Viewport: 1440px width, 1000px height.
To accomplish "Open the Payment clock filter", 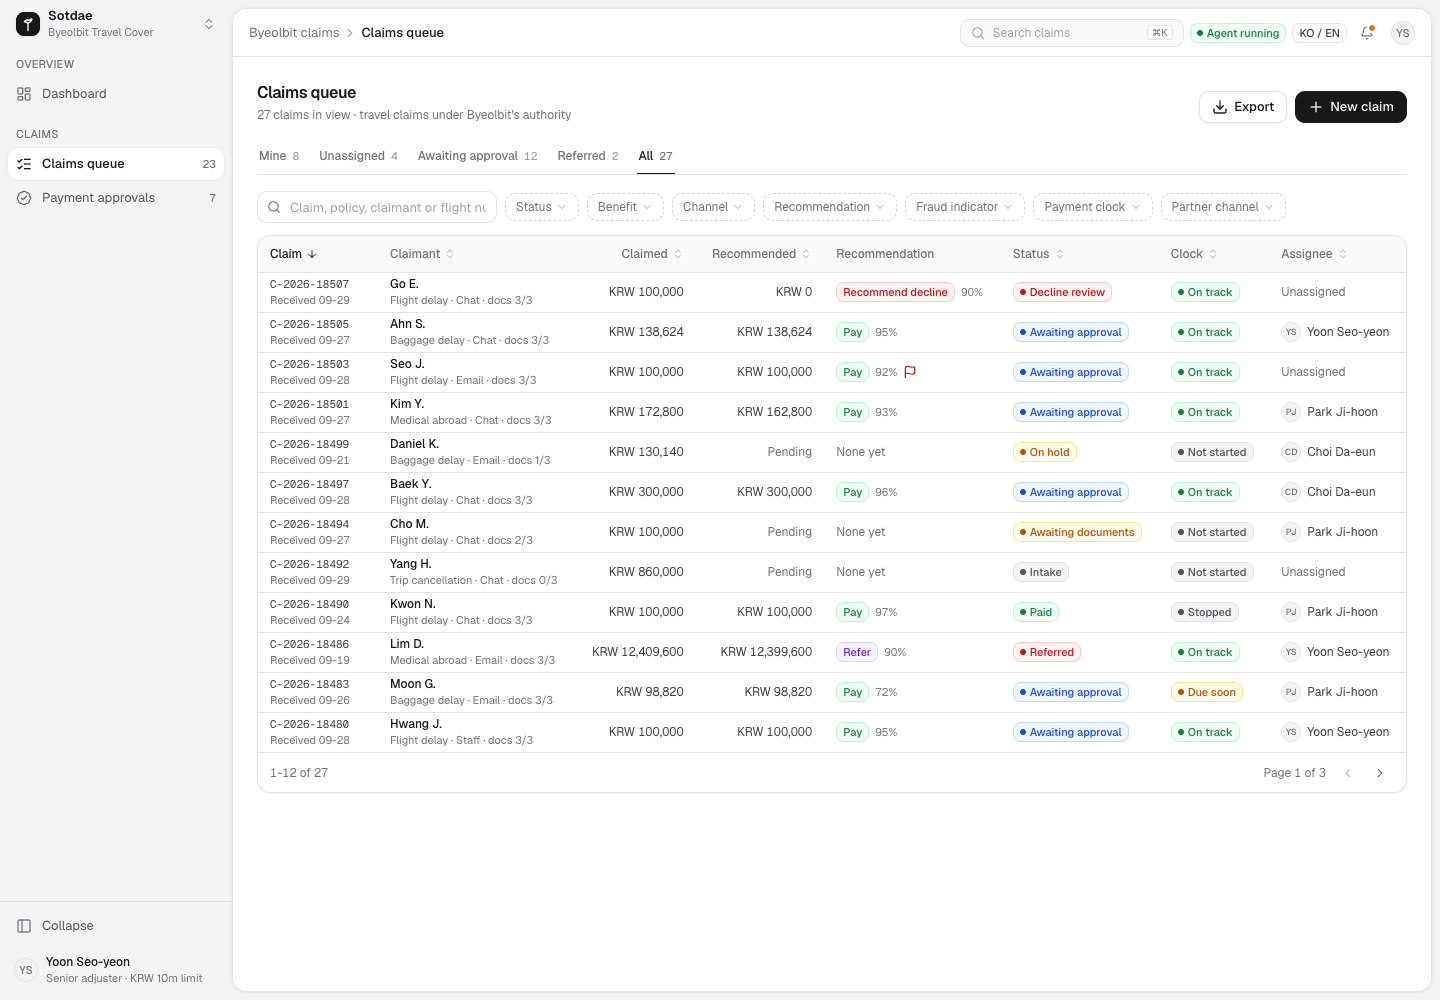I will click(1093, 207).
